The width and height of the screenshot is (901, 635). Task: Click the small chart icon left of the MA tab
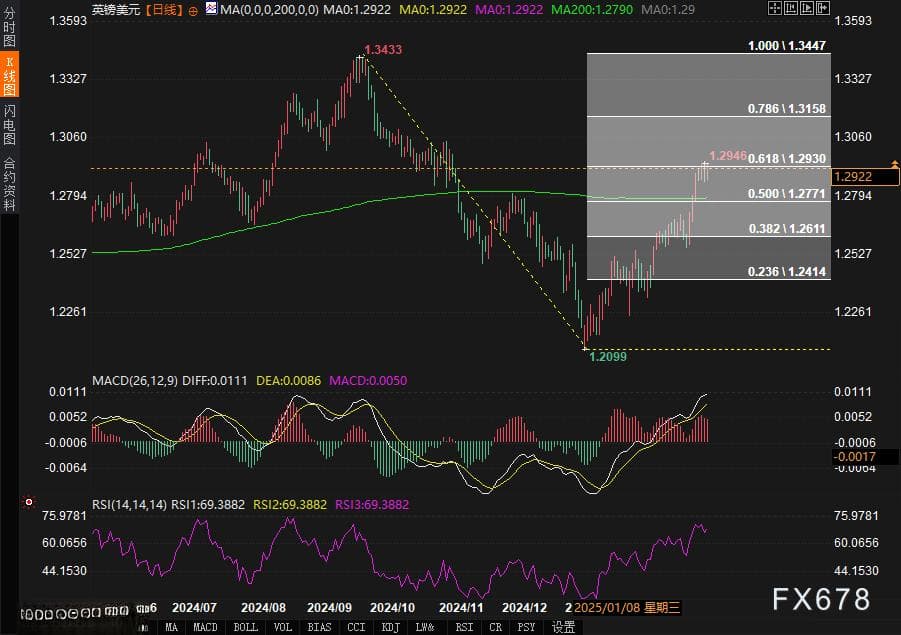click(144, 627)
